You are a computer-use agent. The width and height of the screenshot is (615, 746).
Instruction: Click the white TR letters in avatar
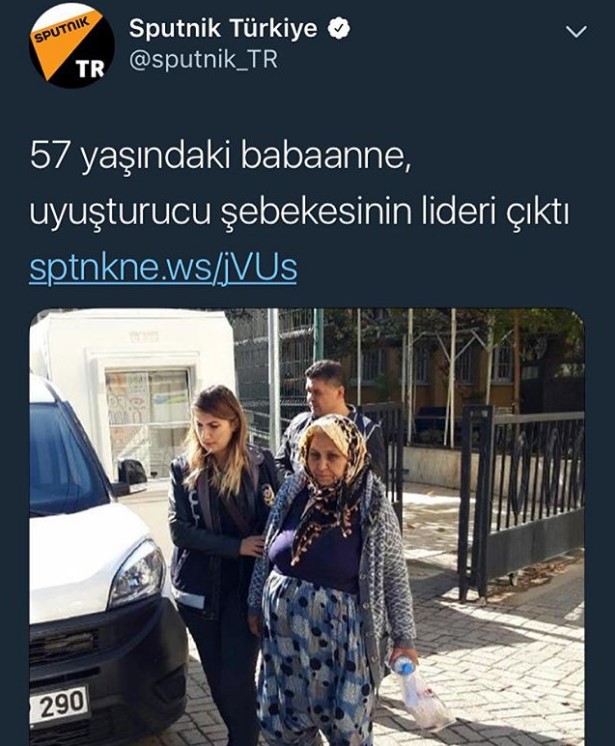coord(90,69)
